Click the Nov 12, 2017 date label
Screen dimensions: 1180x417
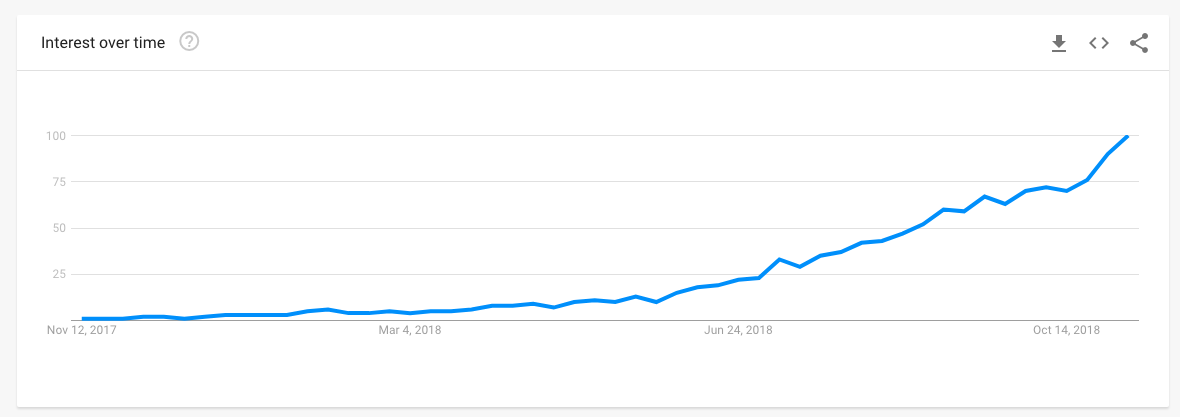[x=81, y=330]
